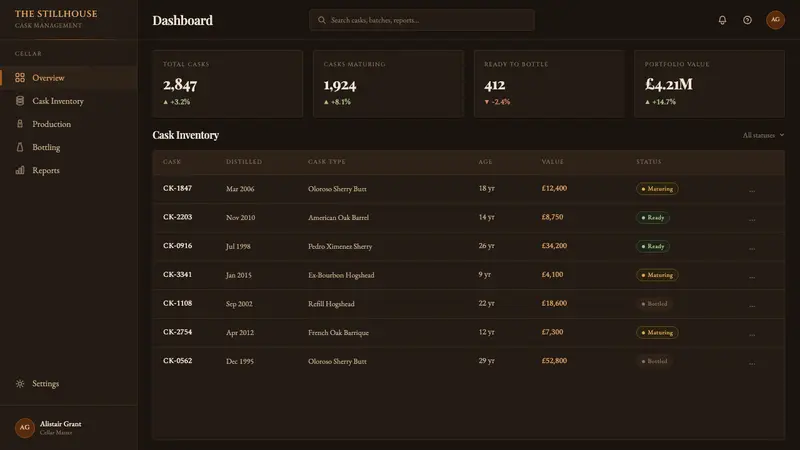This screenshot has width=800, height=450.
Task: Select cask ID CK-2203
Action: (178, 217)
